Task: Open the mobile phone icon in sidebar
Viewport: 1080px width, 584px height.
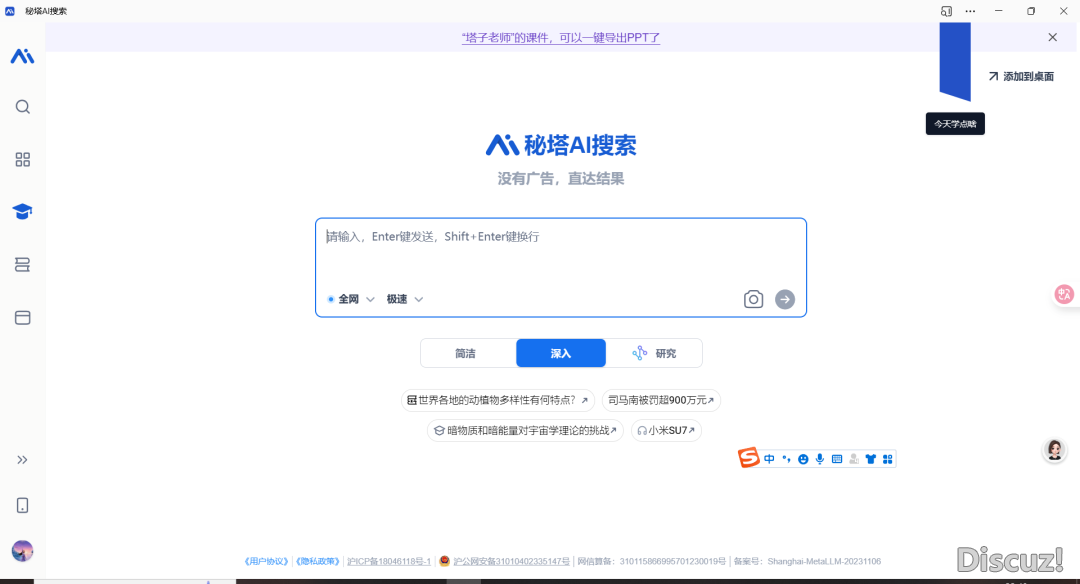Action: point(23,505)
